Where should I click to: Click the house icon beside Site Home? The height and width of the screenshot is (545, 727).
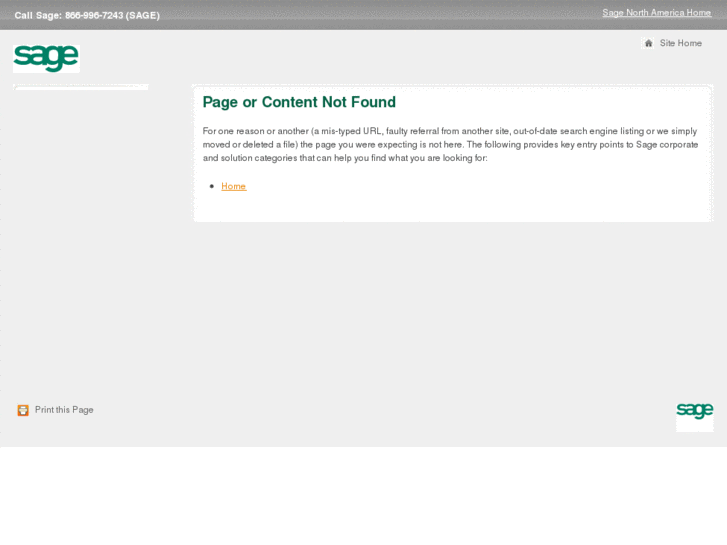tap(648, 43)
